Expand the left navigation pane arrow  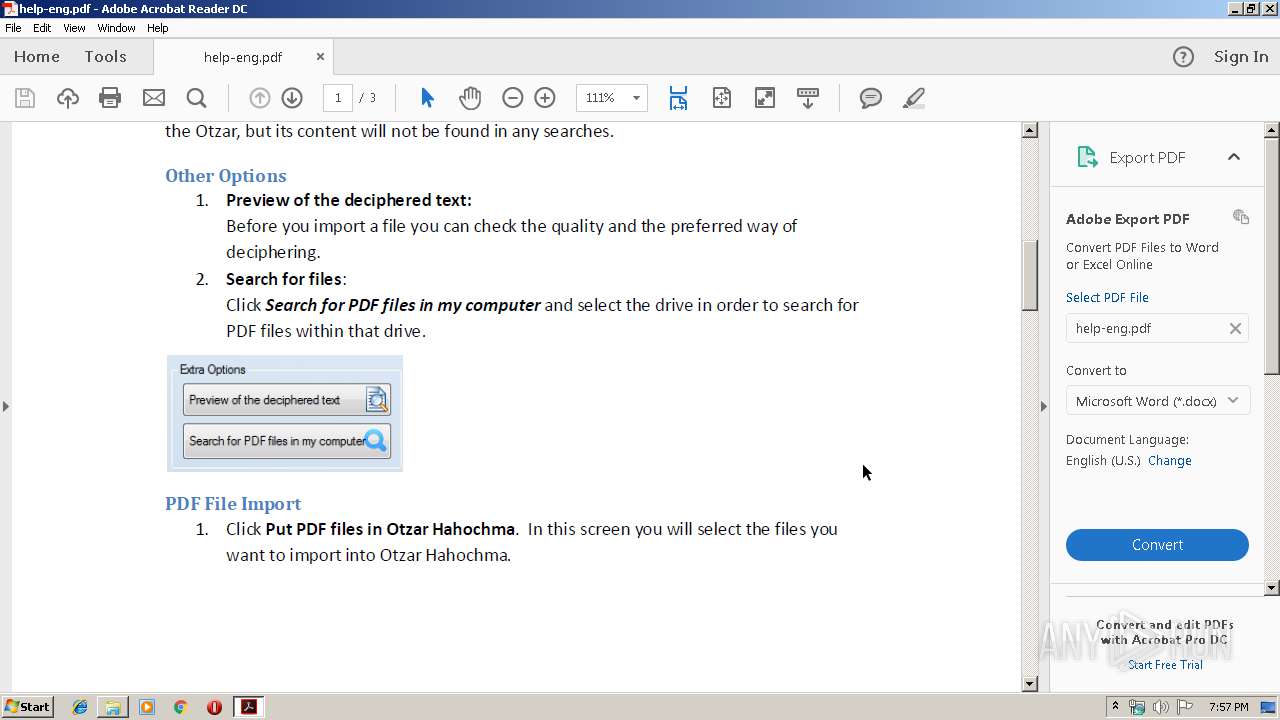(x=6, y=406)
